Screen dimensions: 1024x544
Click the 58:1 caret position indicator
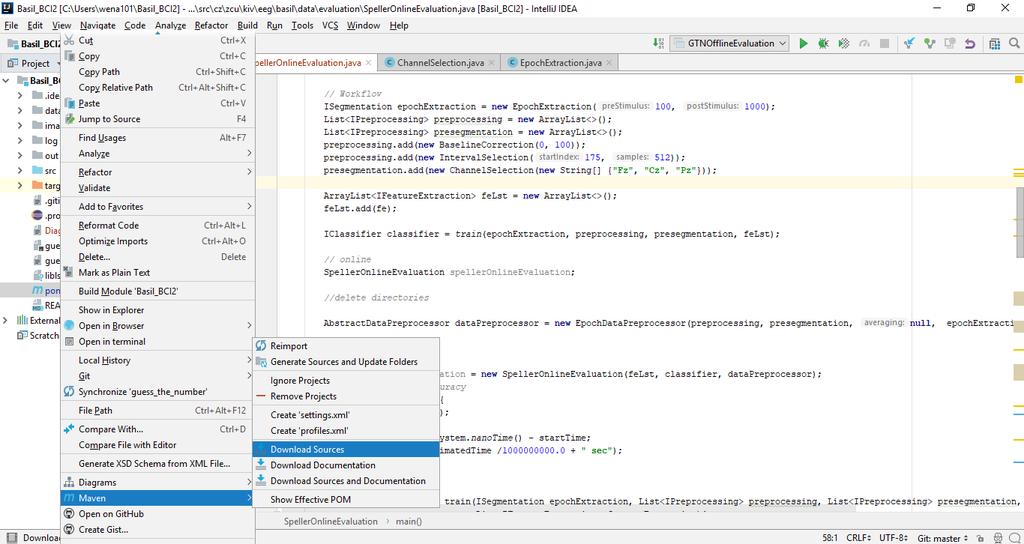829,538
